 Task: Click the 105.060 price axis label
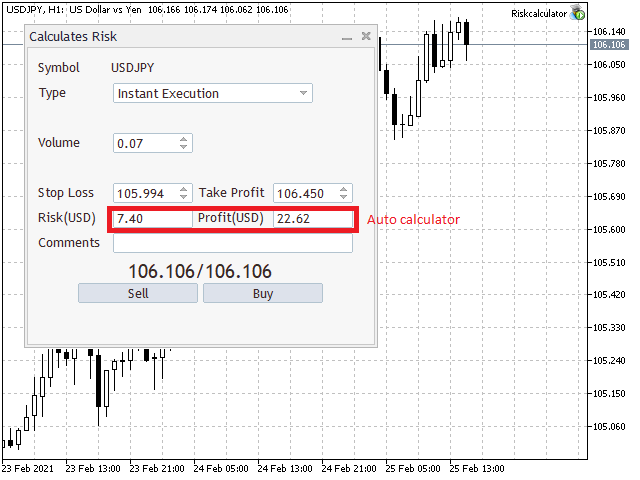click(x=609, y=427)
